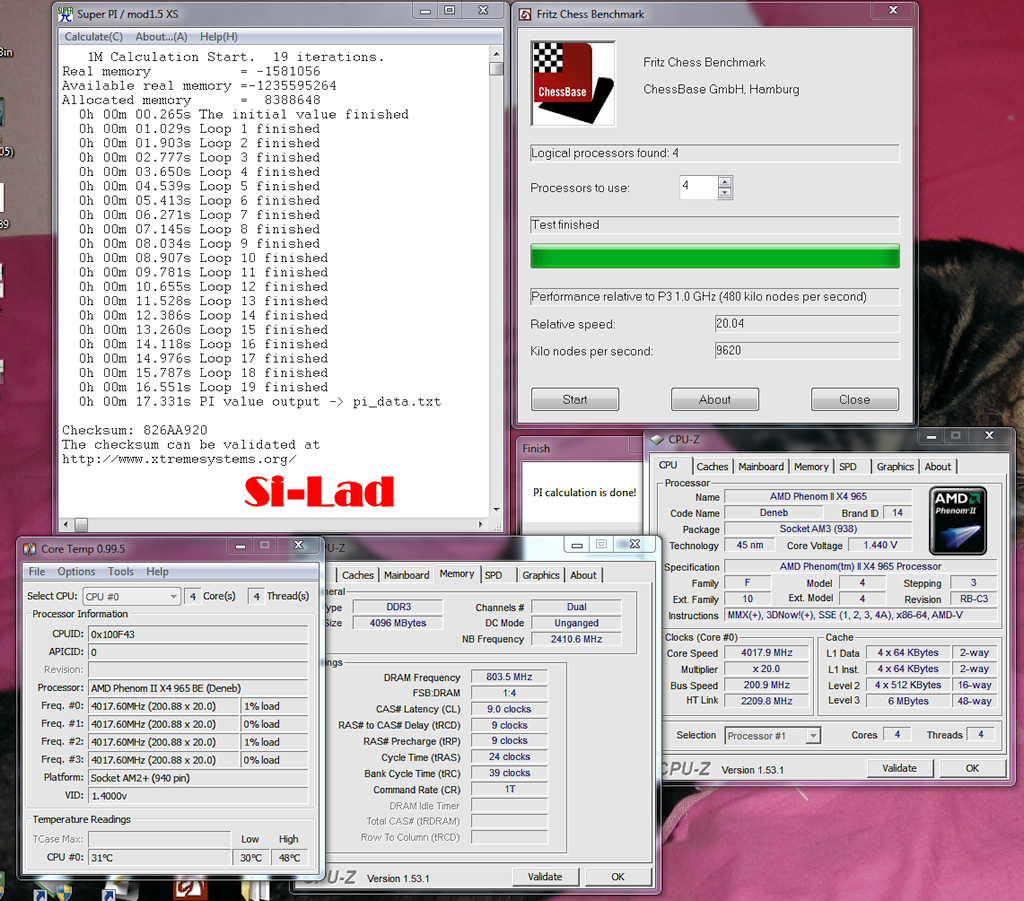Click the CPU-Z title bar icon
The height and width of the screenshot is (901, 1024).
coord(657,439)
